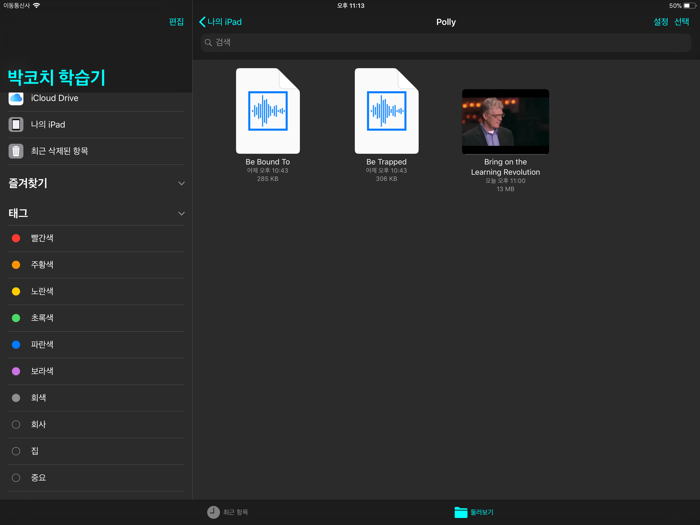Click the iCloud Drive label
This screenshot has height=525, width=700.
[x=54, y=98]
